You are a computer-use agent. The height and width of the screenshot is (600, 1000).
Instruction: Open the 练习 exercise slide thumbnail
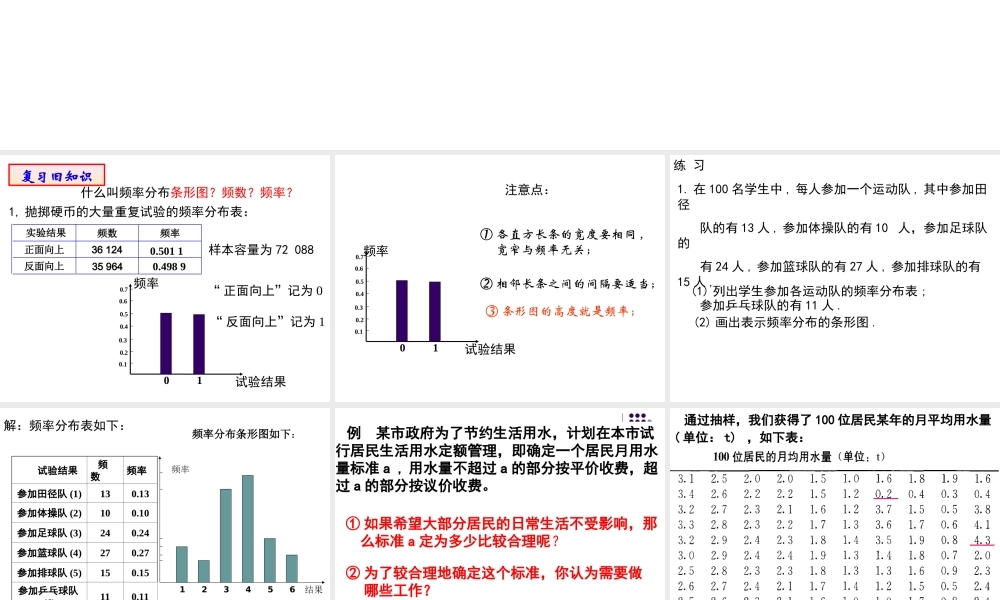click(x=835, y=278)
